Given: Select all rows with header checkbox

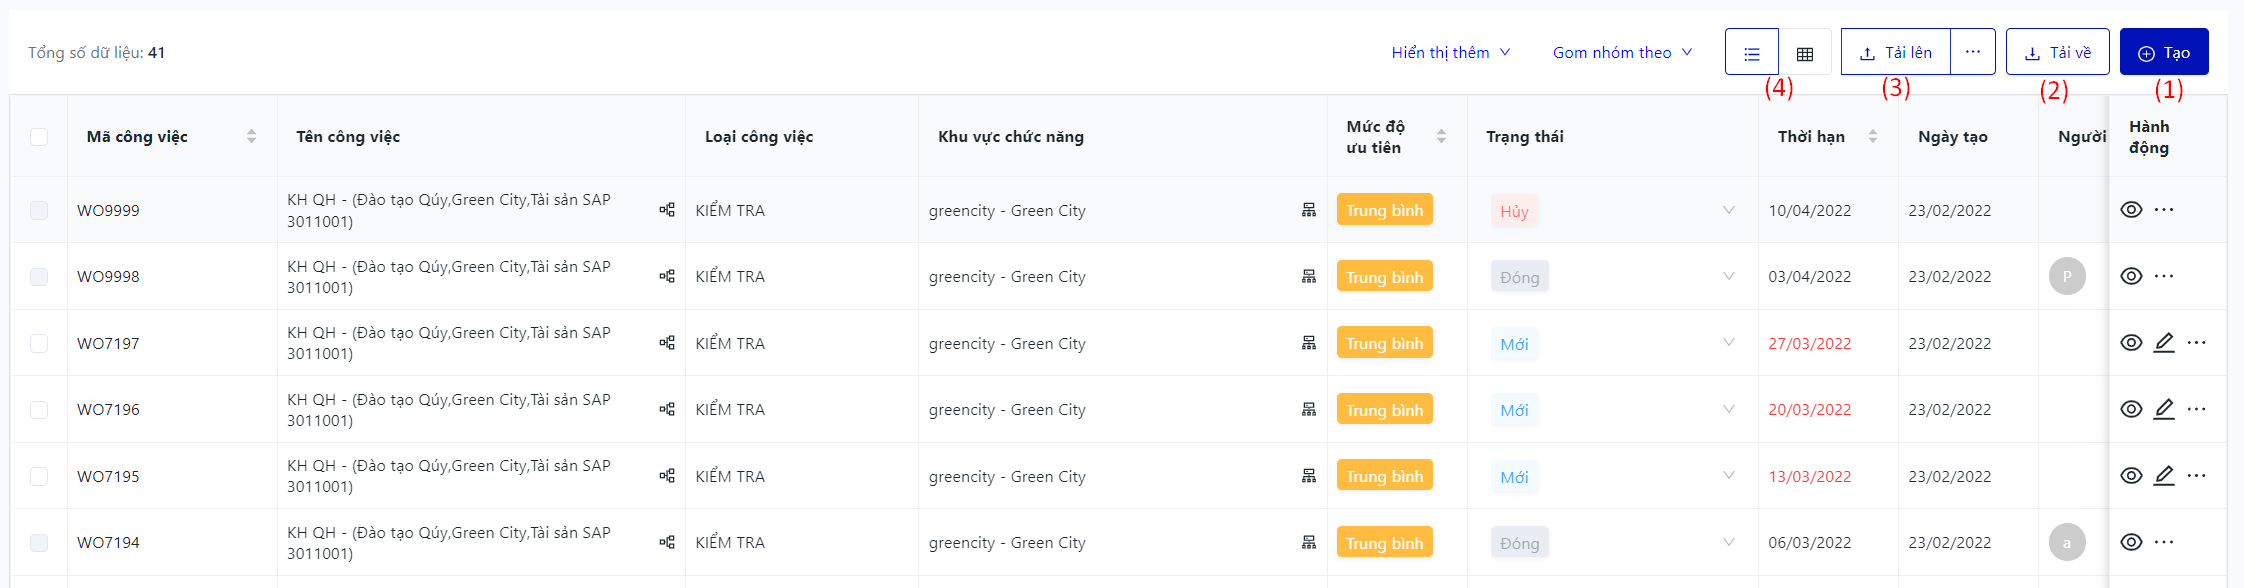Looking at the screenshot, I should (x=39, y=137).
